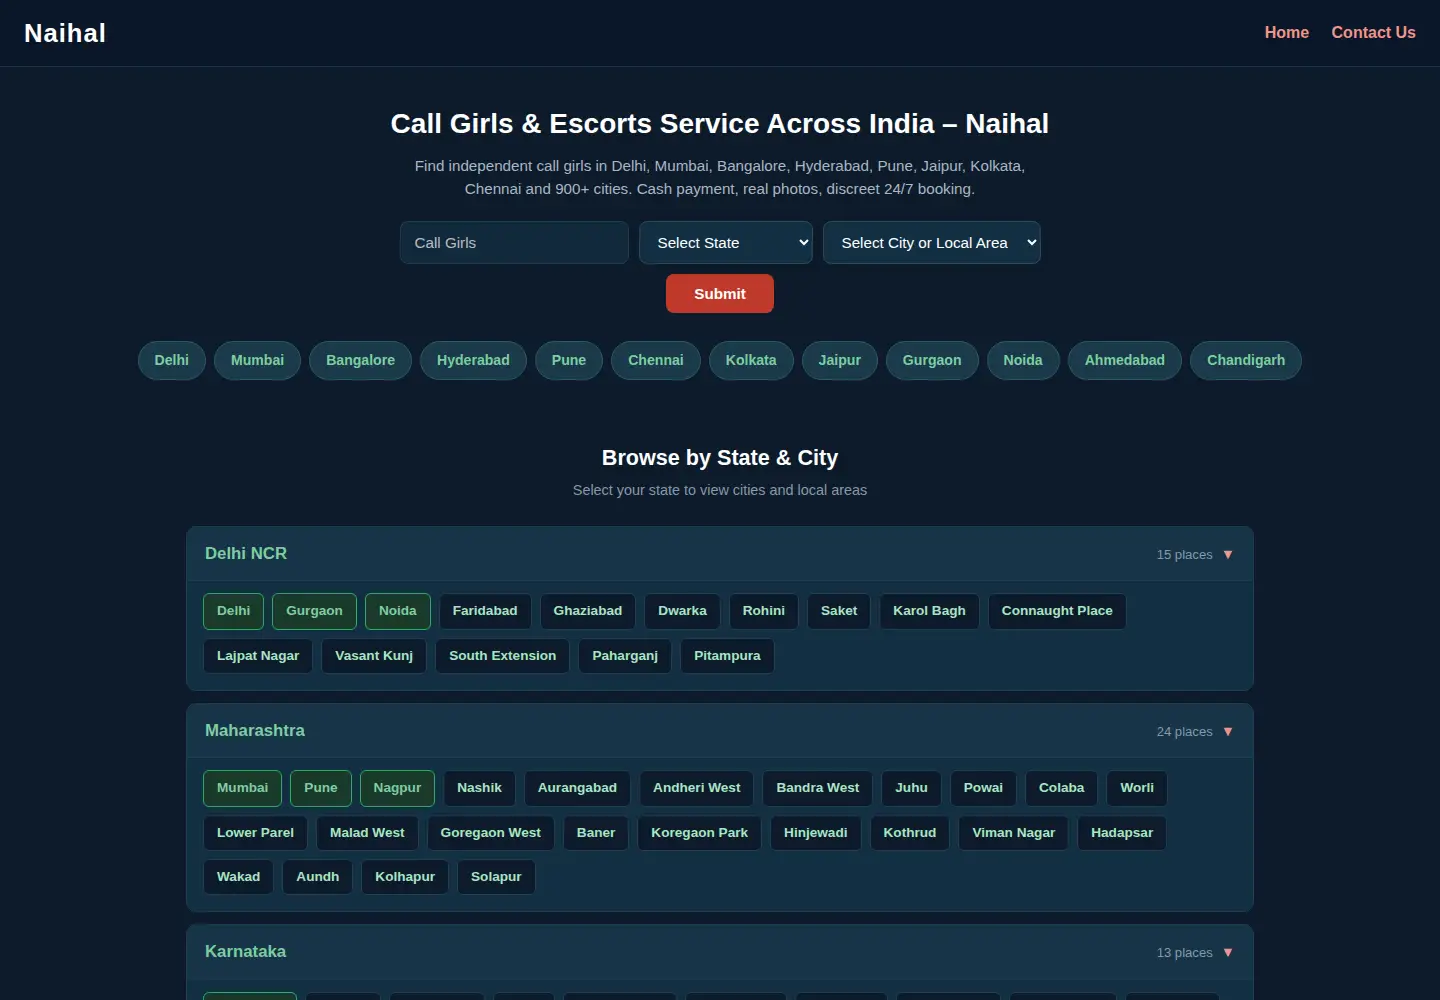
Task: Click the Naihal site logo
Action: [65, 33]
